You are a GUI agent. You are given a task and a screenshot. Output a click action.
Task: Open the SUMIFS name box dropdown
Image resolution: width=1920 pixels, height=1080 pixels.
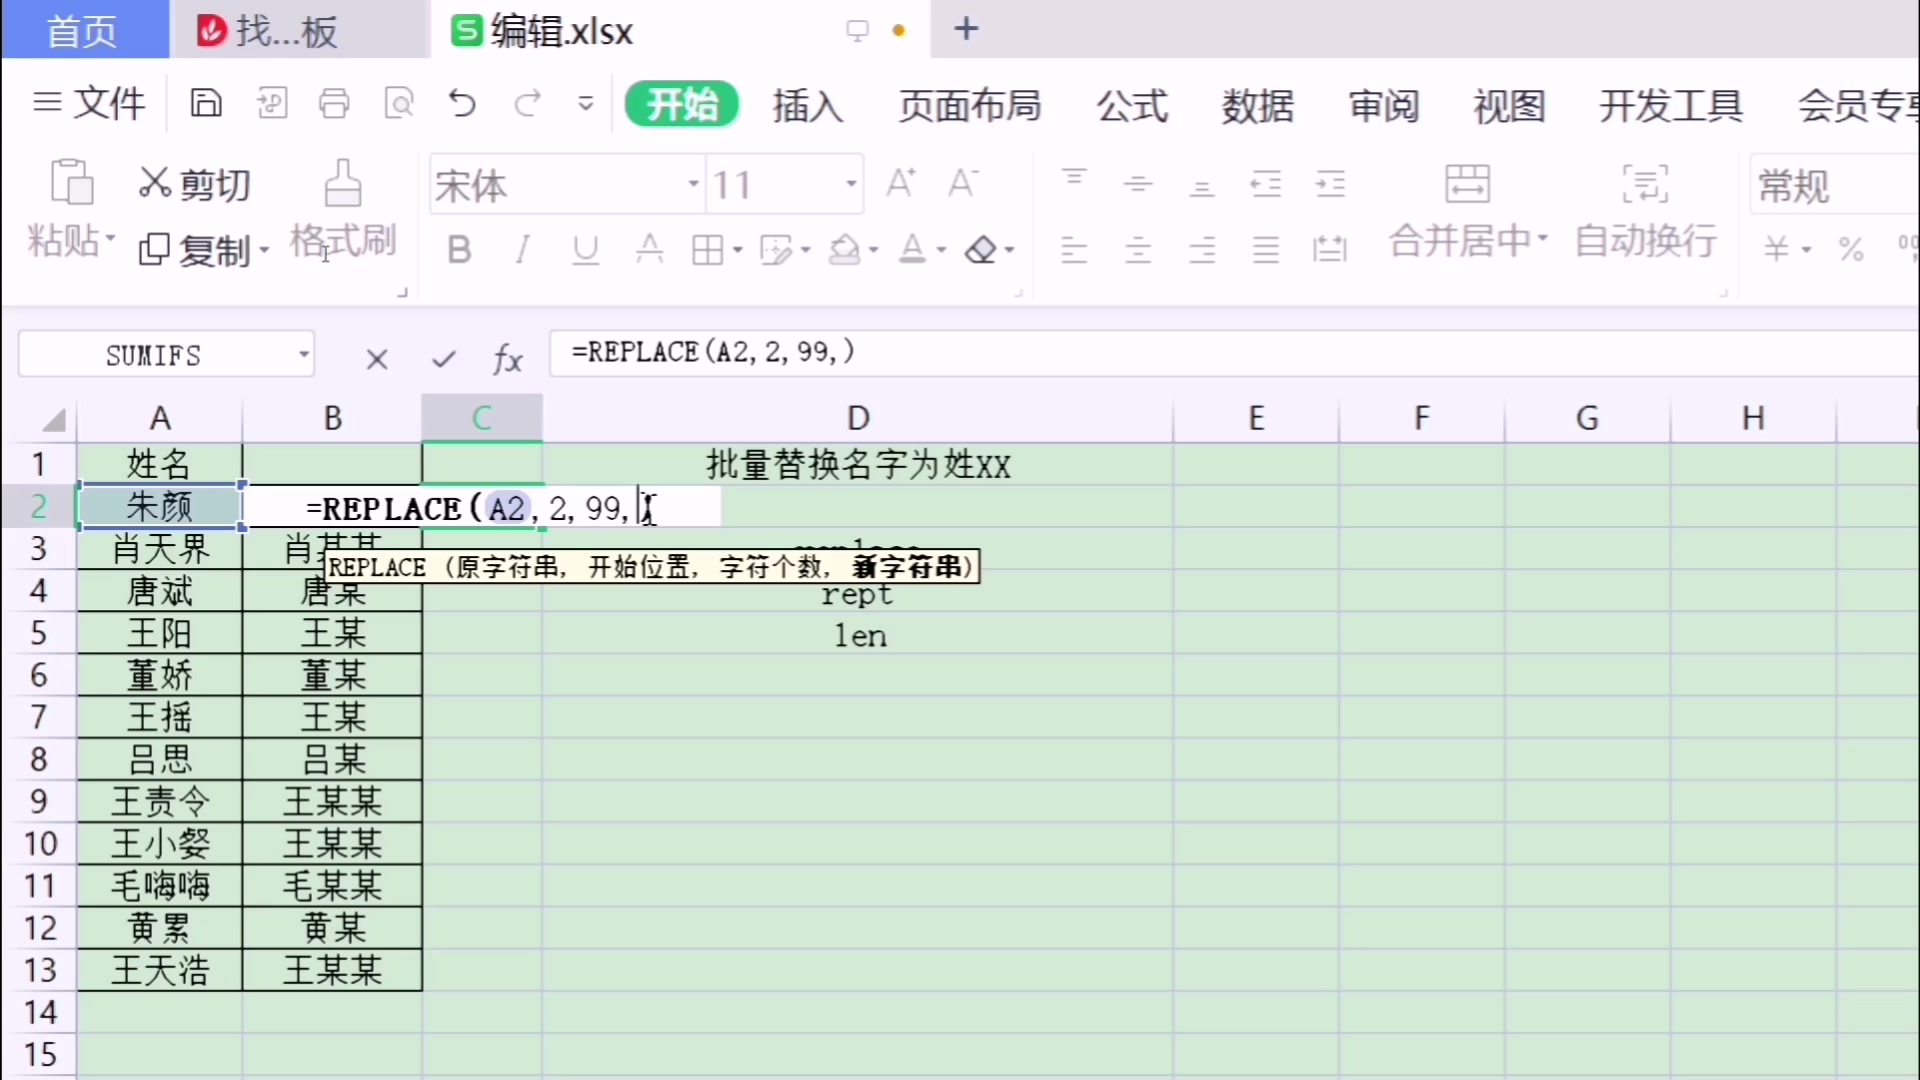303,355
